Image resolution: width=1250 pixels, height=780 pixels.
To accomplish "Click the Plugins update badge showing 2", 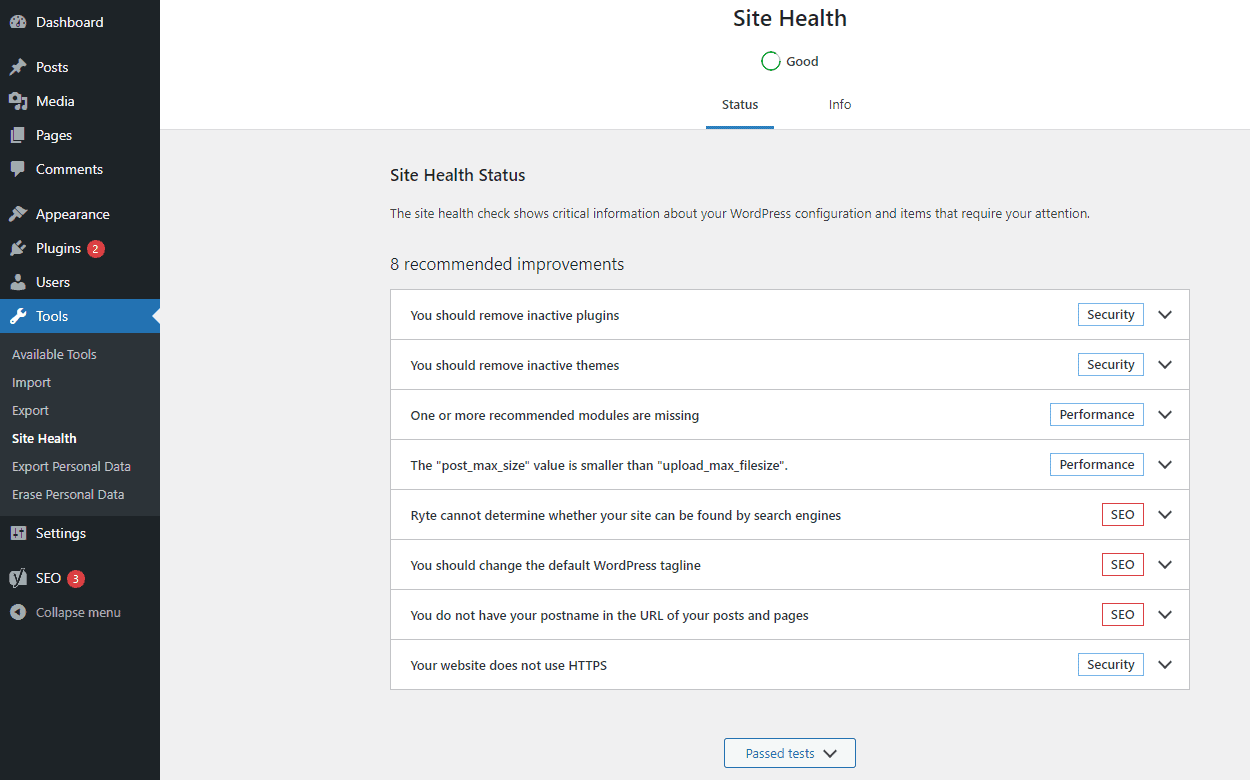I will [x=96, y=248].
